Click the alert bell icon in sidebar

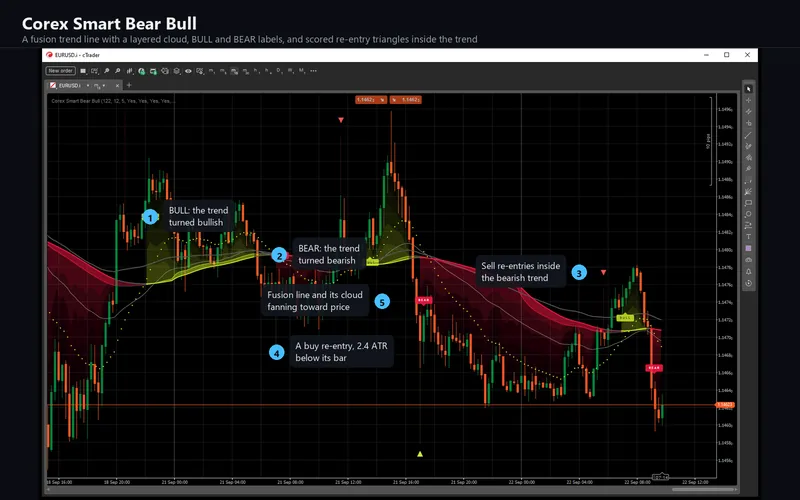click(748, 271)
